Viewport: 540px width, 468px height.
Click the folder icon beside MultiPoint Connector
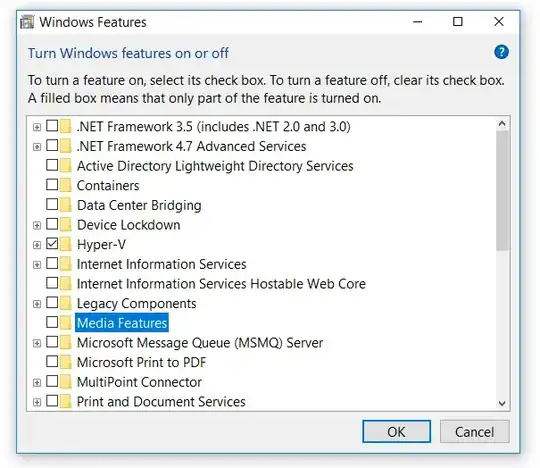tap(65, 382)
